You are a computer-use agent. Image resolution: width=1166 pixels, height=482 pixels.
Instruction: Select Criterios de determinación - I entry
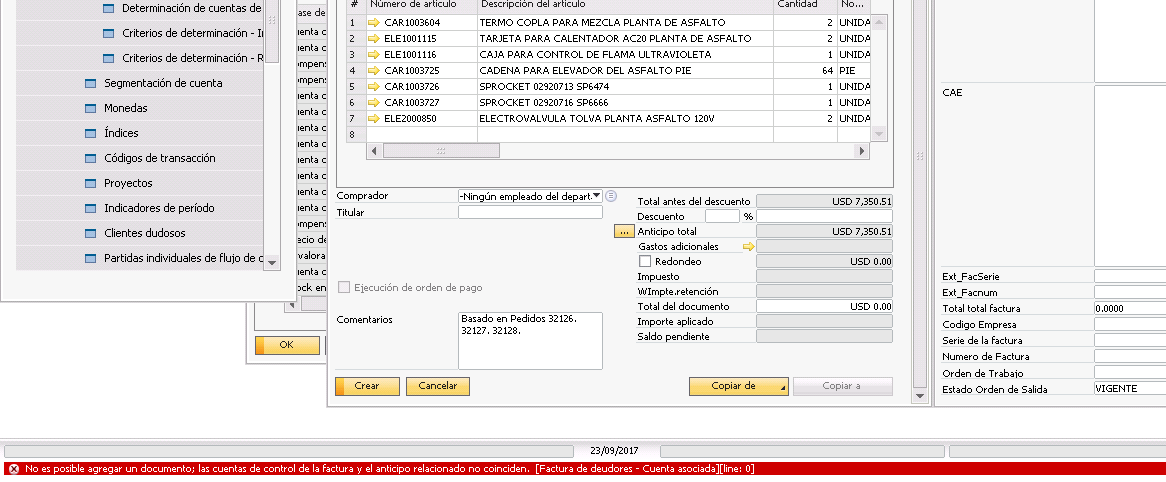tap(192, 33)
